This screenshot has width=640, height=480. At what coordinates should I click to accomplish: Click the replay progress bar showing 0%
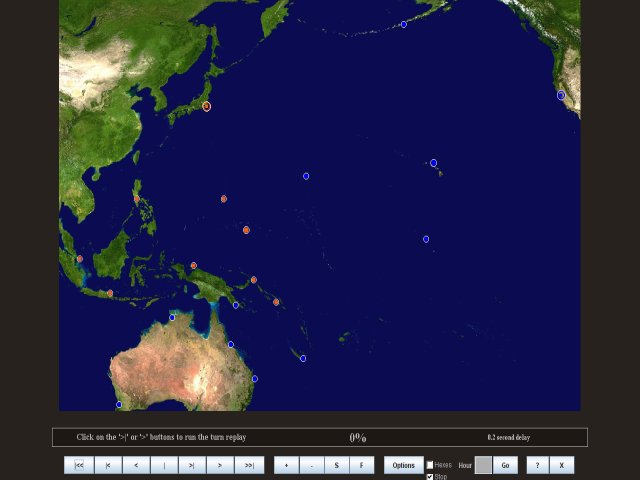tap(357, 437)
